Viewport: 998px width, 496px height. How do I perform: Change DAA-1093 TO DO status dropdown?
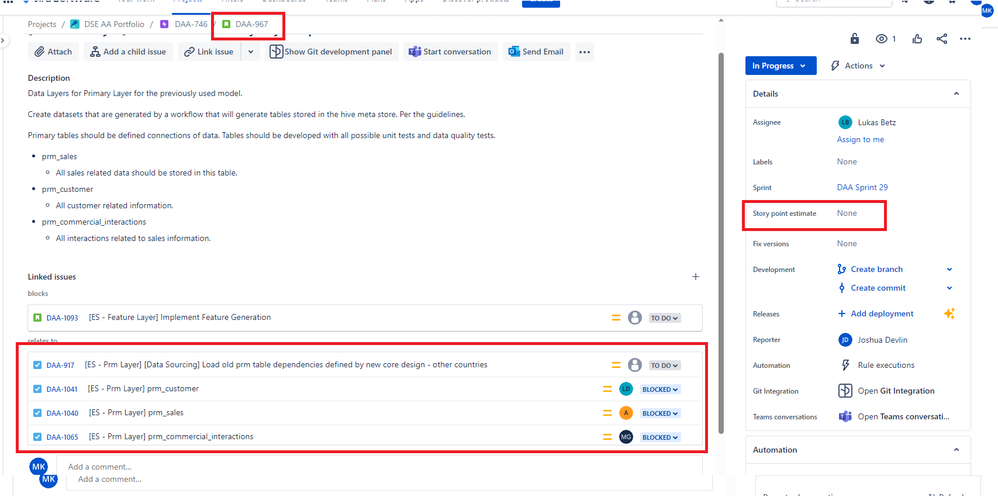664,318
